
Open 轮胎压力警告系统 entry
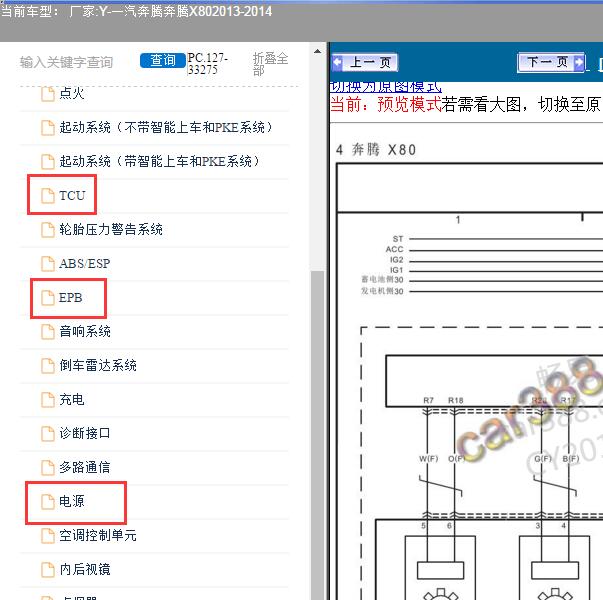click(x=111, y=229)
